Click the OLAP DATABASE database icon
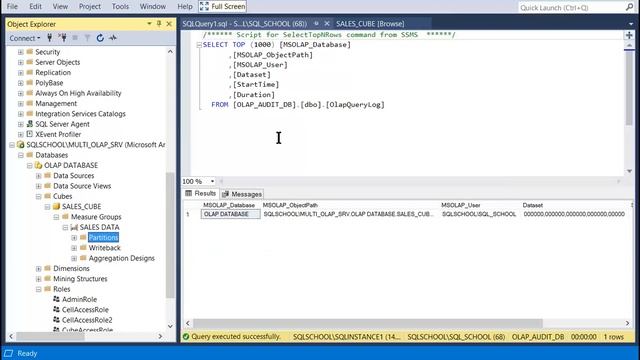 (x=38, y=165)
